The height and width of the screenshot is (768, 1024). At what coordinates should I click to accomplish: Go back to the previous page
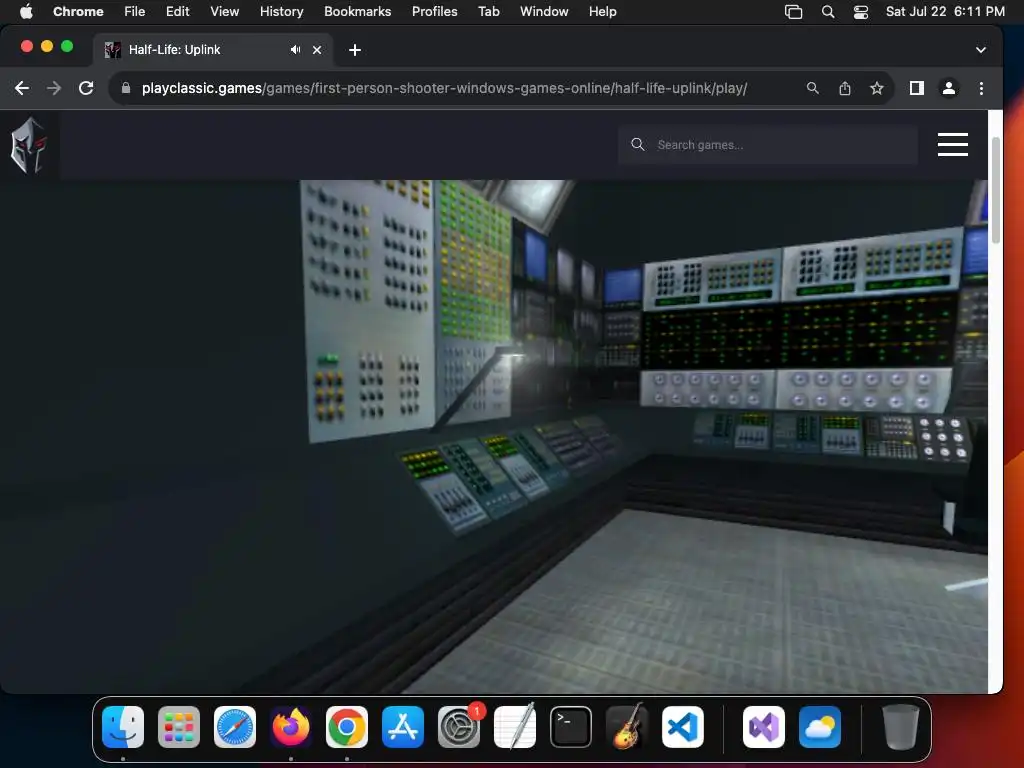(x=22, y=88)
